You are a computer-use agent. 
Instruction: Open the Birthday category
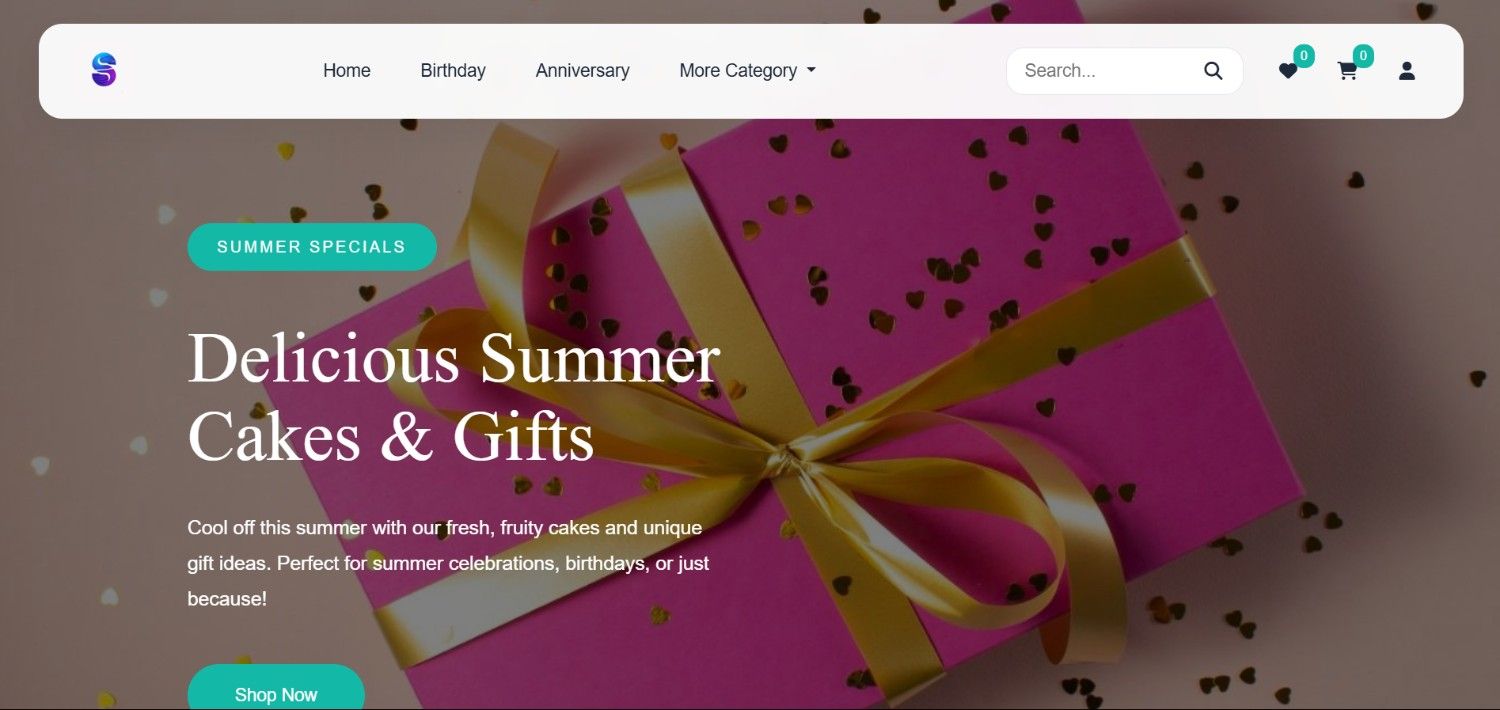(x=453, y=71)
